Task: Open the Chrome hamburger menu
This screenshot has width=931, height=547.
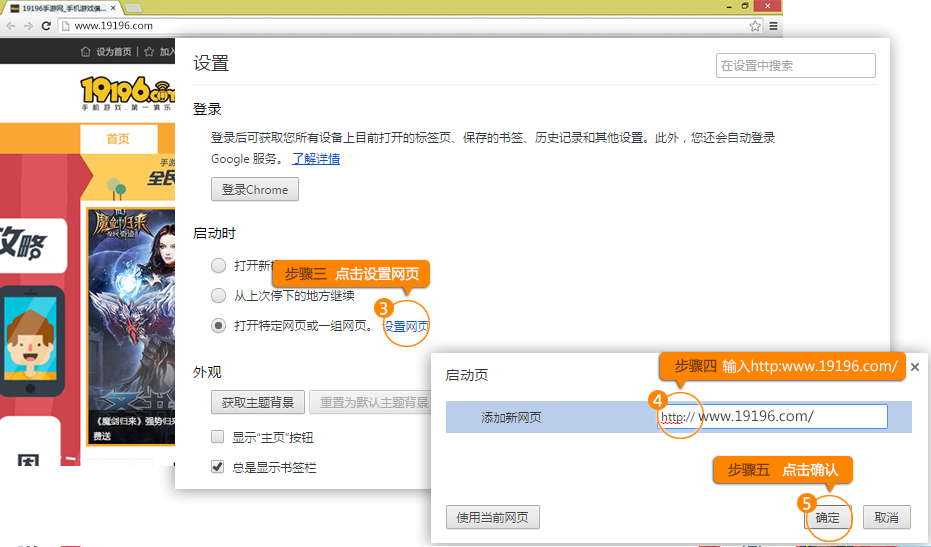Action: [x=773, y=25]
